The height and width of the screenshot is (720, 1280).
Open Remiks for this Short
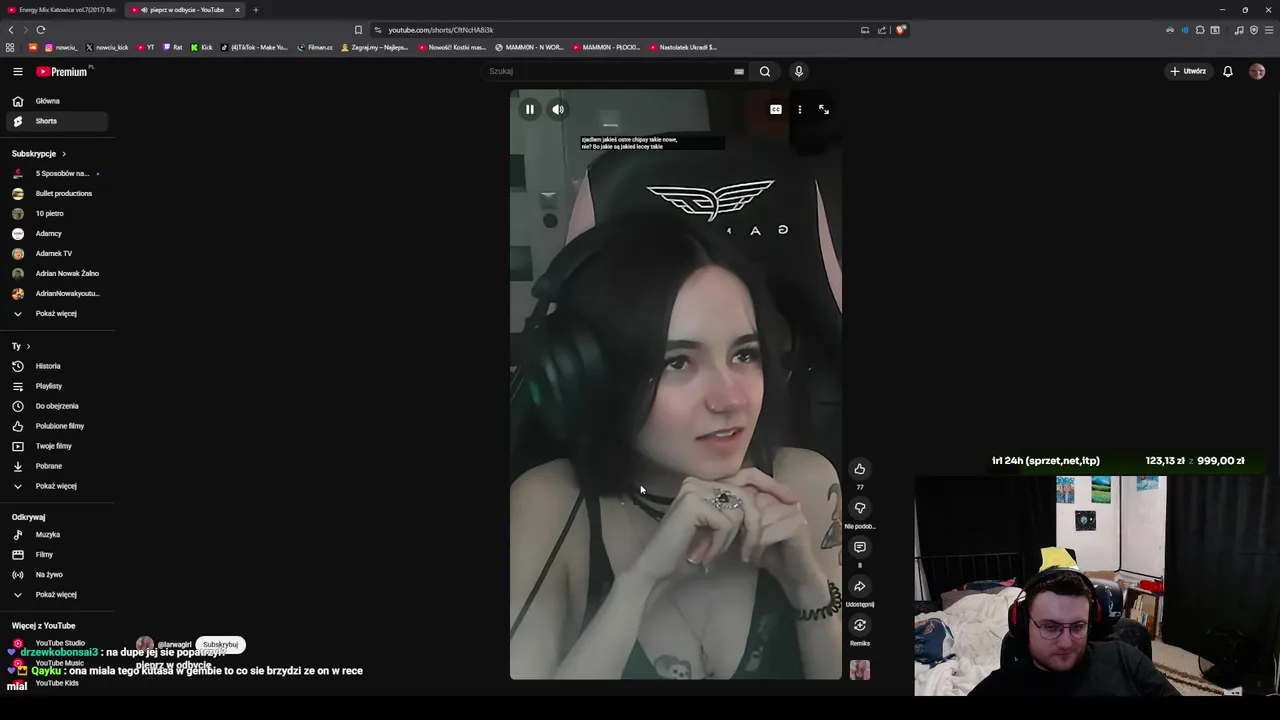click(860, 625)
